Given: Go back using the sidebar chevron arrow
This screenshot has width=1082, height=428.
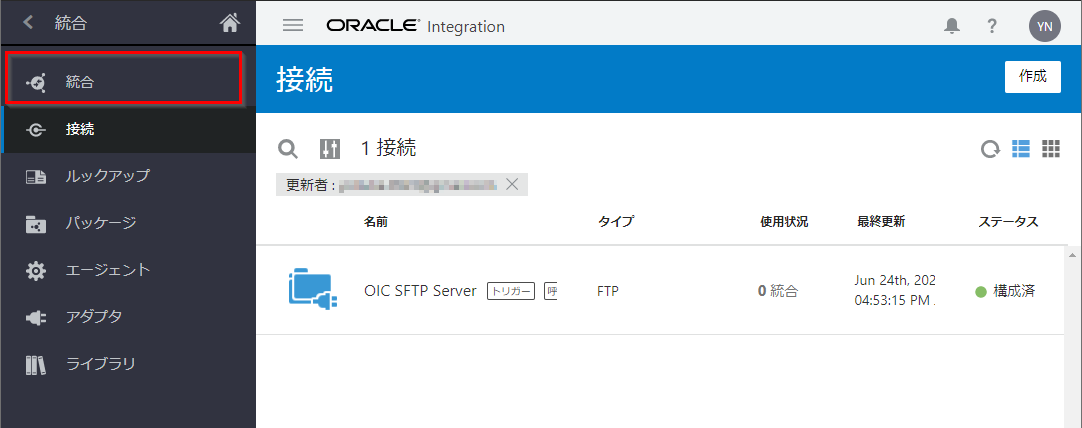Looking at the screenshot, I should 28,23.
